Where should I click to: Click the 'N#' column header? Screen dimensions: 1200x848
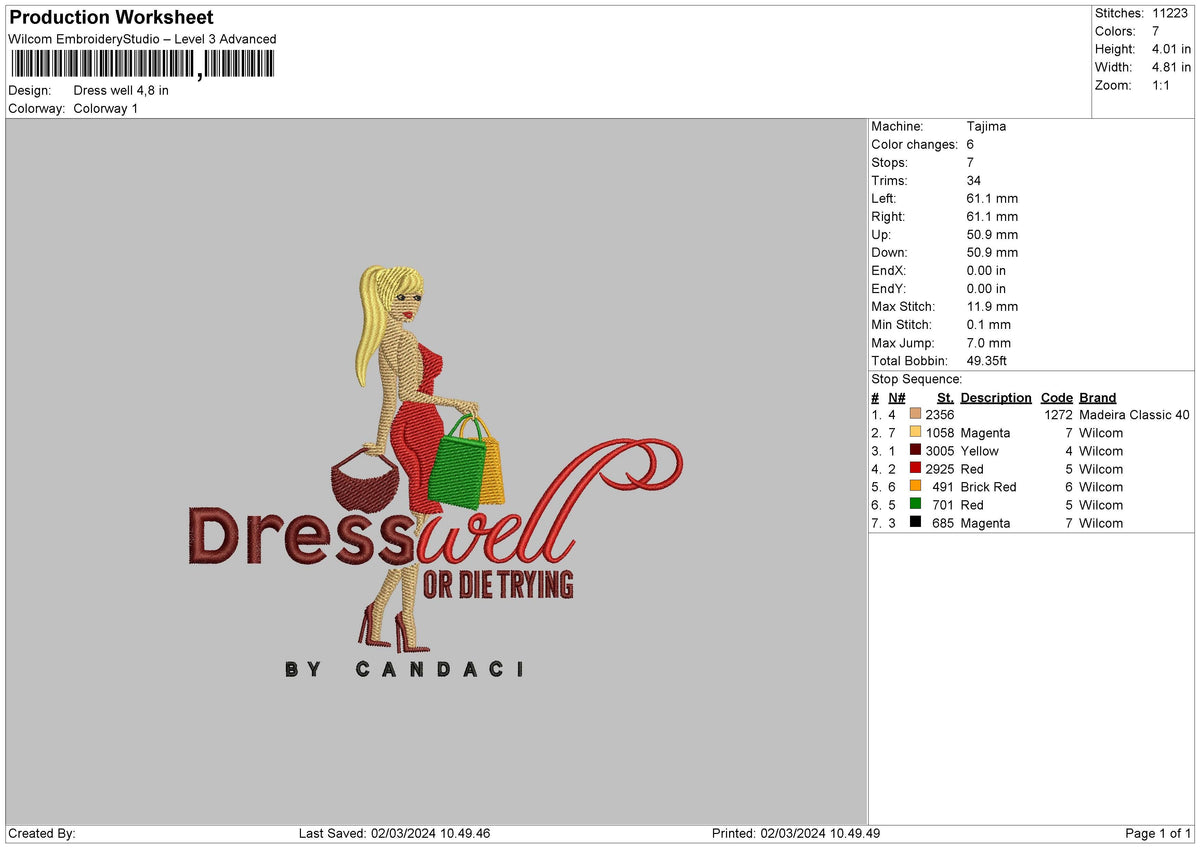coord(896,397)
